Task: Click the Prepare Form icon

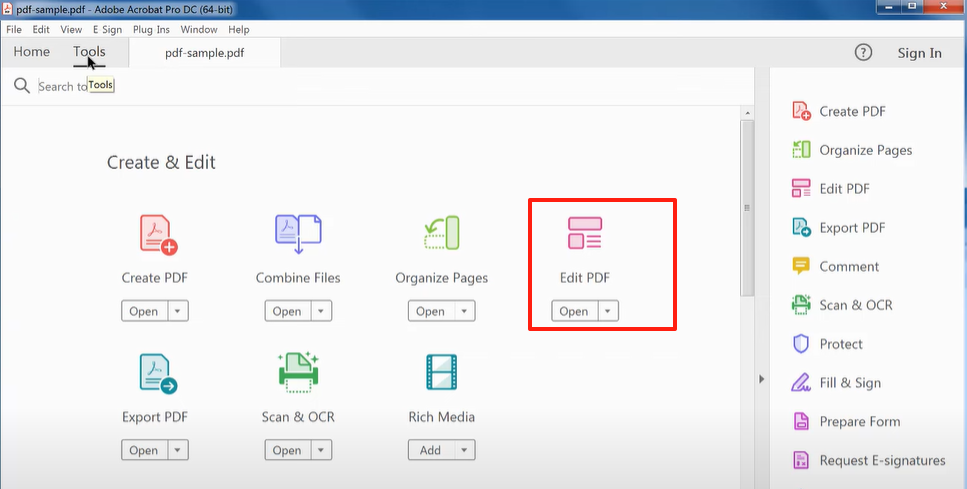Action: point(801,421)
